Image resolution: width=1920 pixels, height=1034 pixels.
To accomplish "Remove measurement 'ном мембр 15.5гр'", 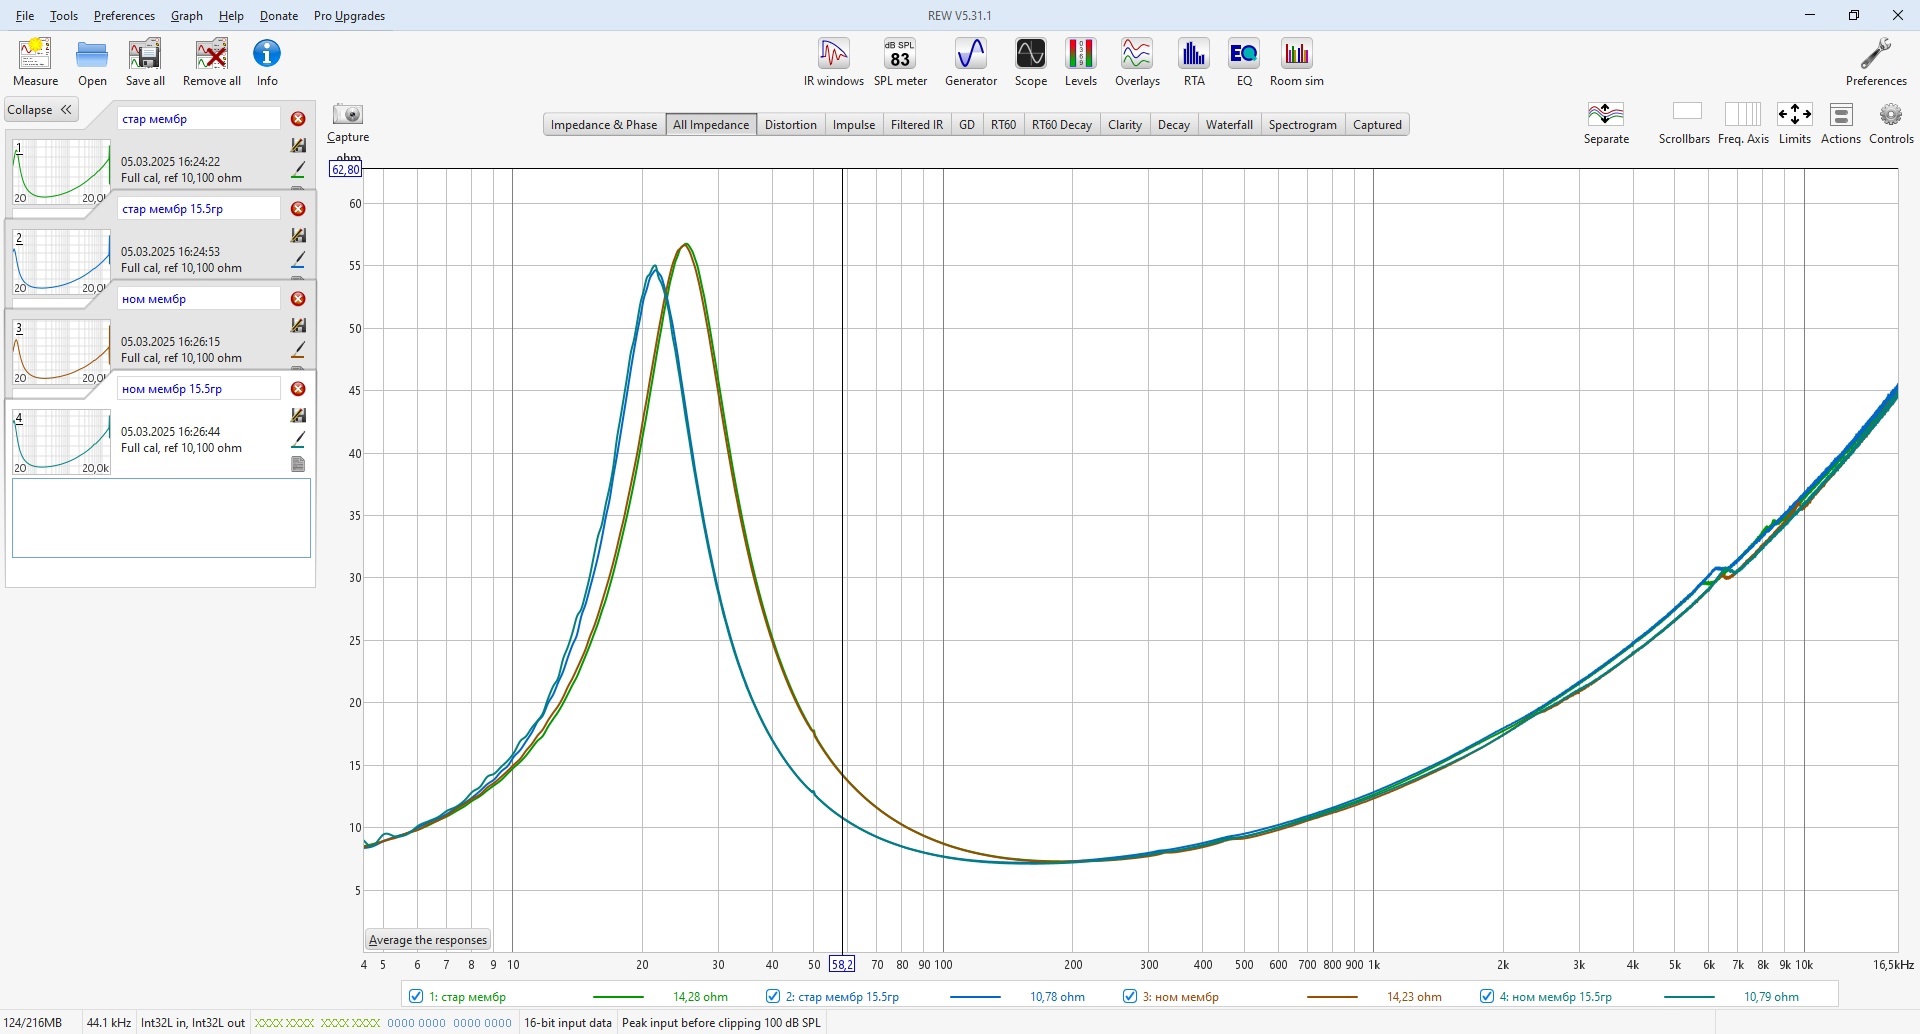I will pos(298,389).
